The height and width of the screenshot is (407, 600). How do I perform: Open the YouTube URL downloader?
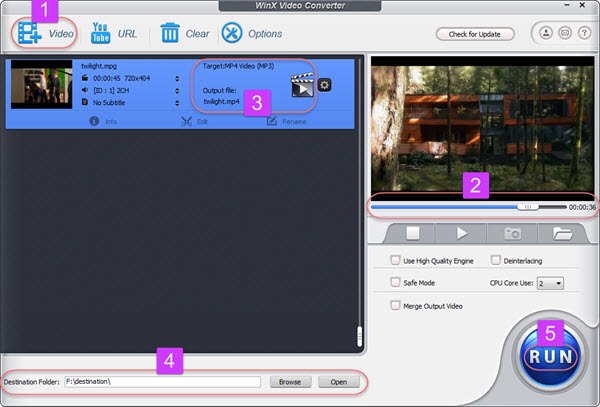pos(100,33)
